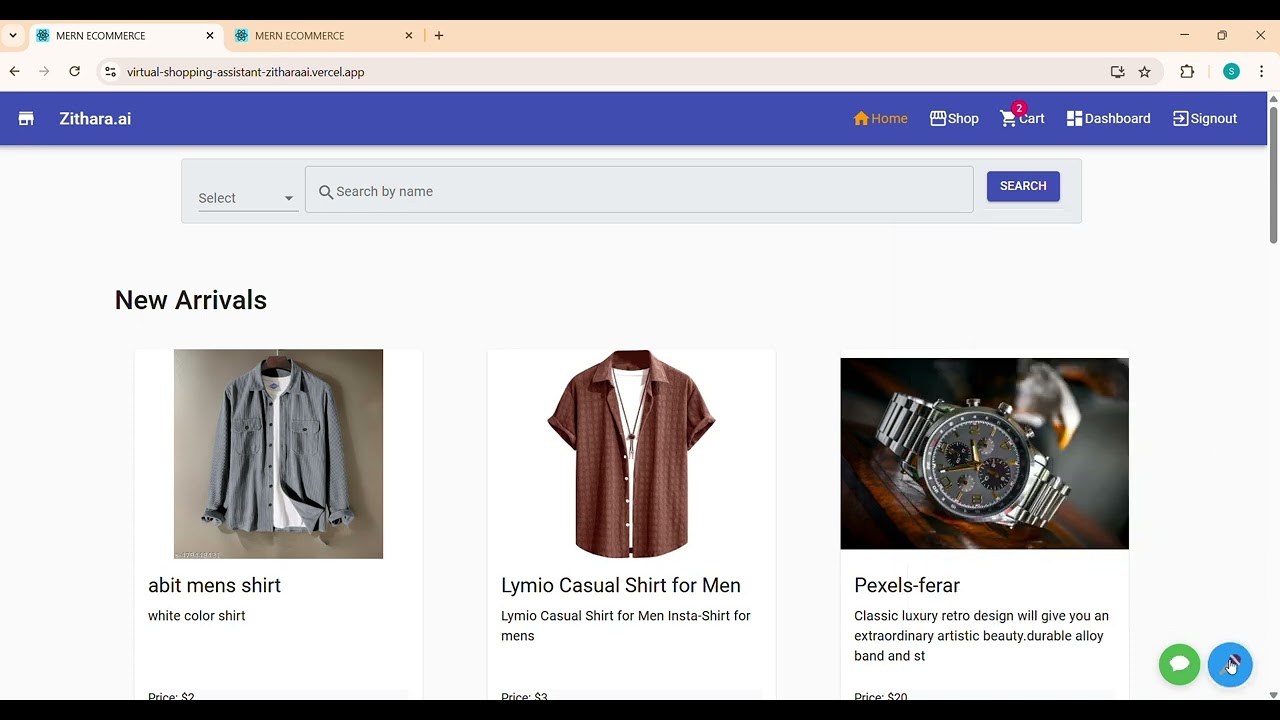
Task: Open the abit mens shirt image
Action: point(278,454)
